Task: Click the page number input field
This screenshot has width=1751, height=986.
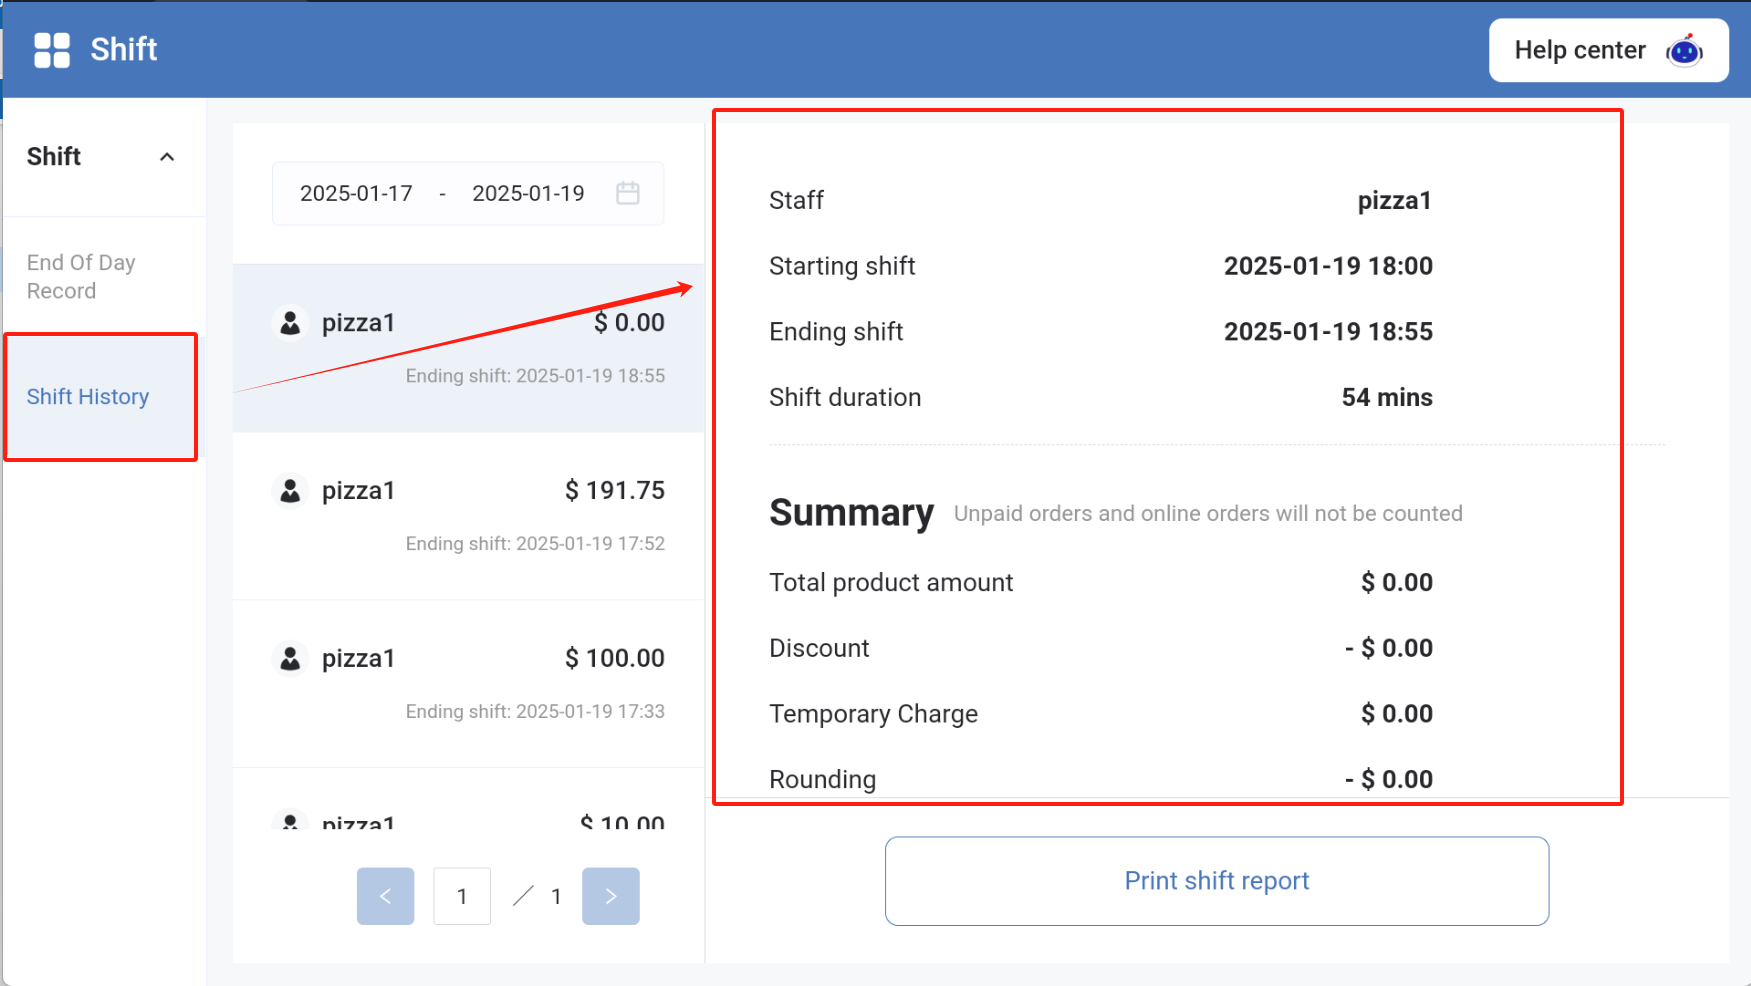Action: coord(461,896)
